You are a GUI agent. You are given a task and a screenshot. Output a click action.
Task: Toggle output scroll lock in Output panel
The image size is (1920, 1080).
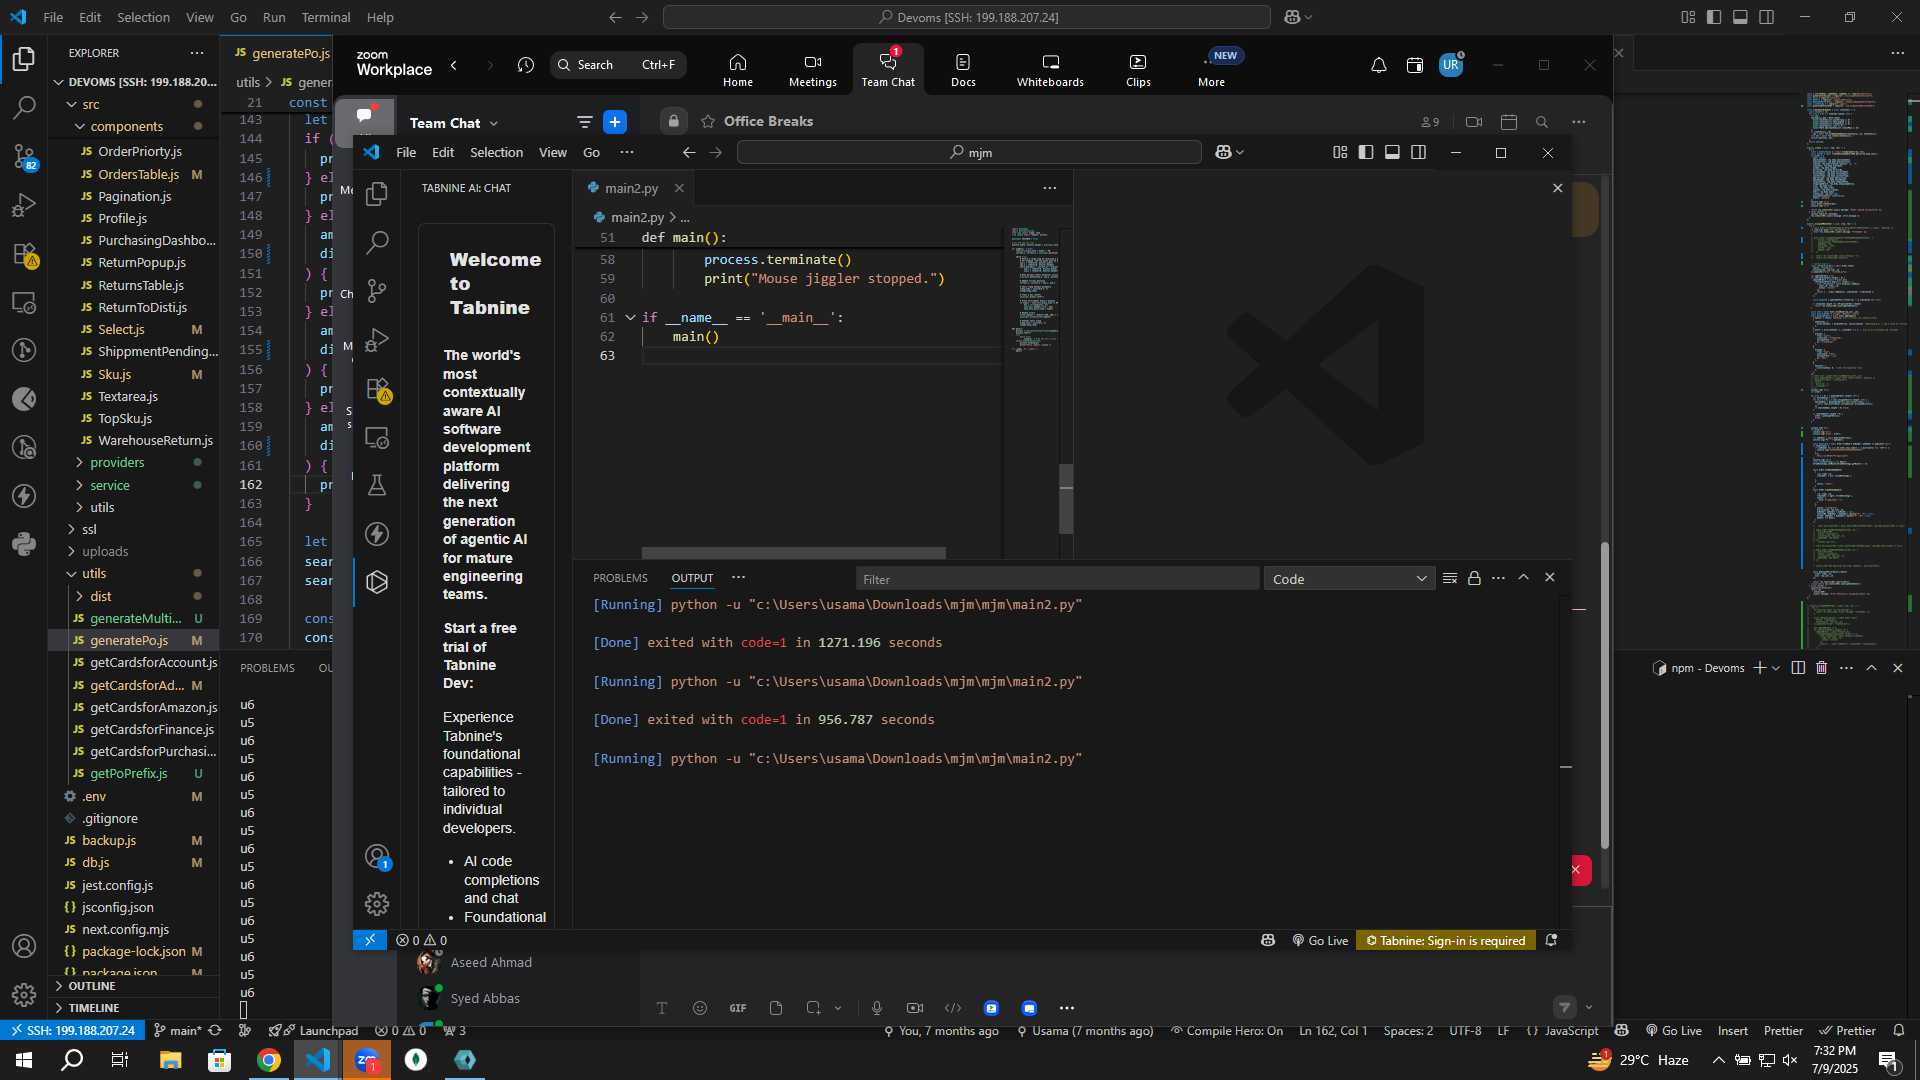coord(1474,578)
